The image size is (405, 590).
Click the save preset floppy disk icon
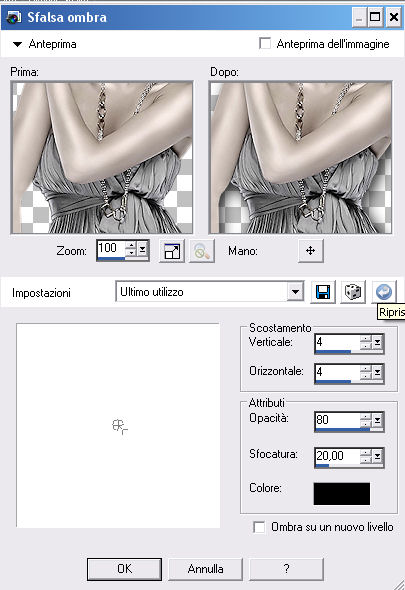tap(323, 292)
